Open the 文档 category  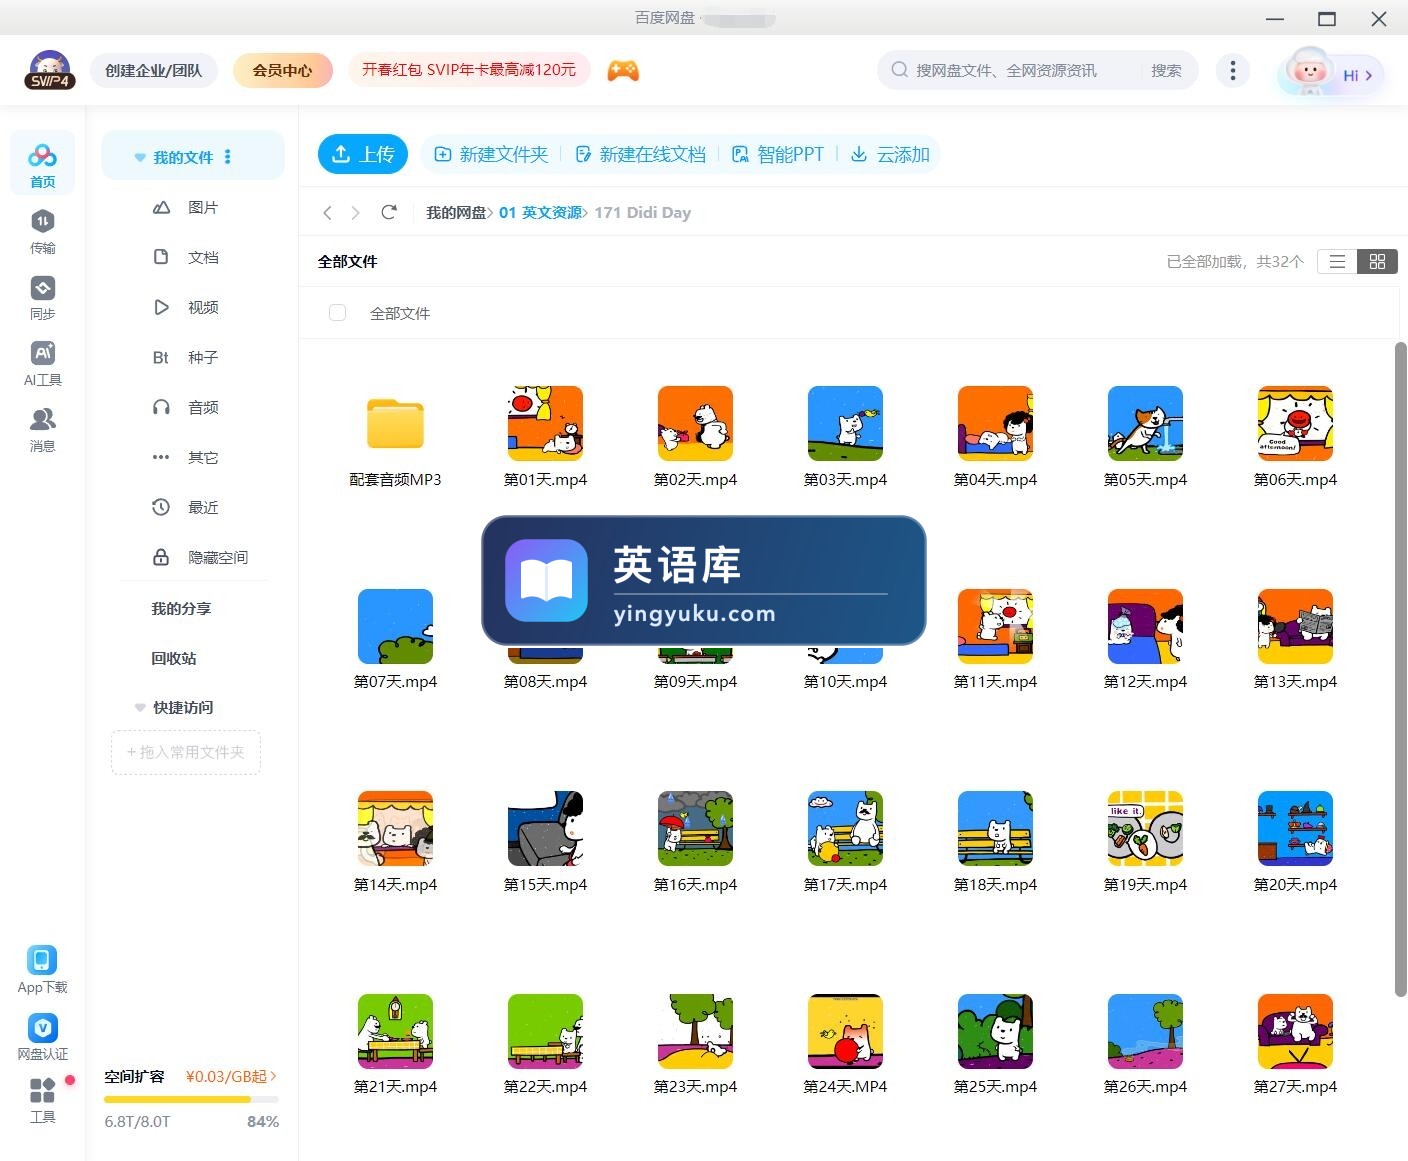tap(186, 257)
